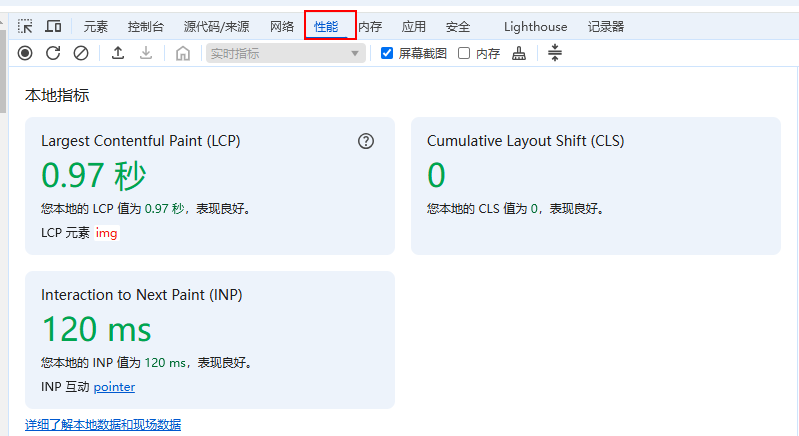Enable the 内存 checkbox
Viewport: 799px width, 436px height.
(x=464, y=54)
